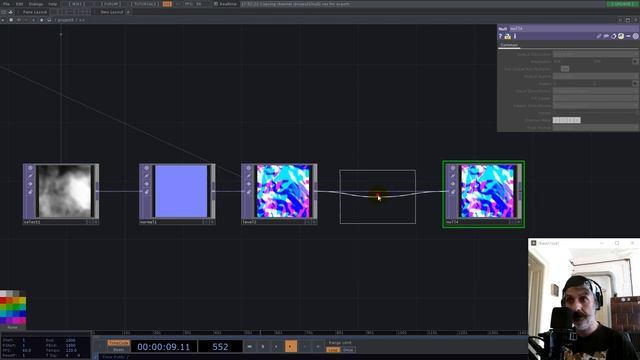Click the reset to start transport button
Image resolution: width=640 pixels, height=360 pixels.
[249, 347]
